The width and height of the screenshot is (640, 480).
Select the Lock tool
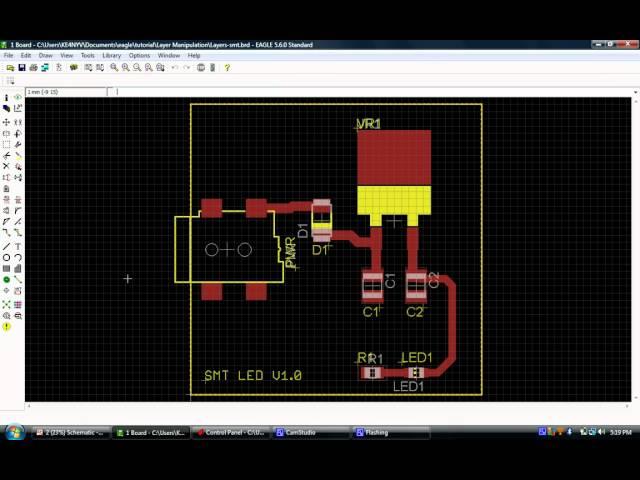tap(6, 189)
